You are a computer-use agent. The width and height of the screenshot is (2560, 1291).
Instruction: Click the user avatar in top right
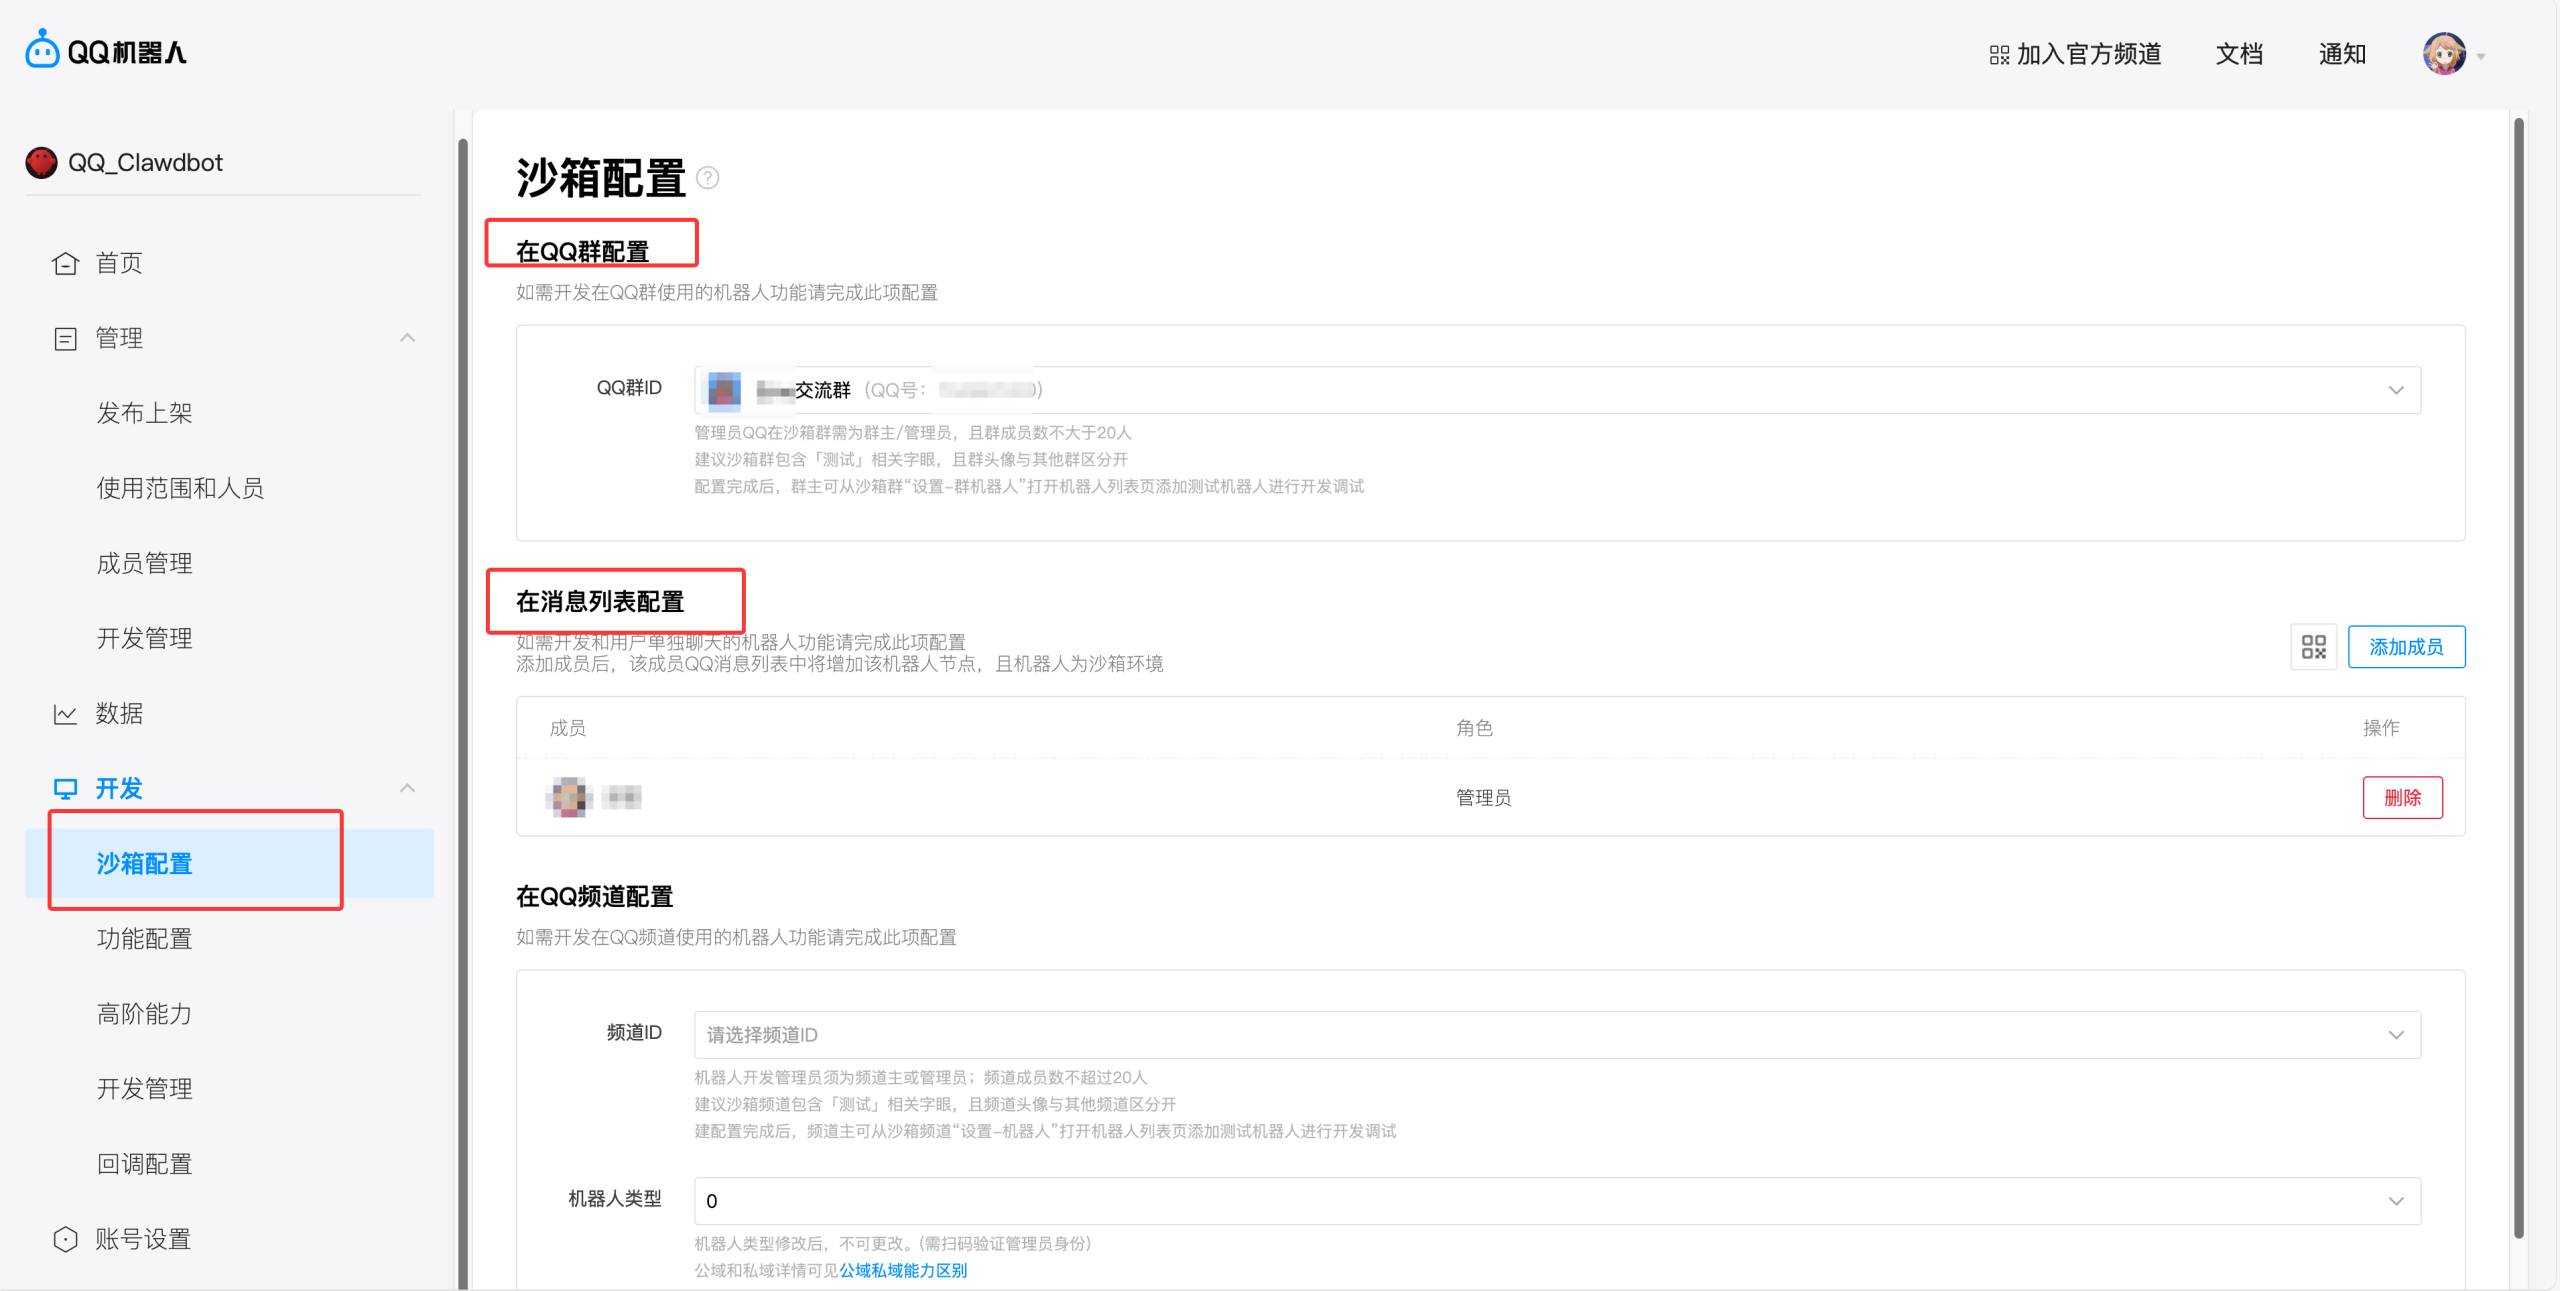(2444, 54)
